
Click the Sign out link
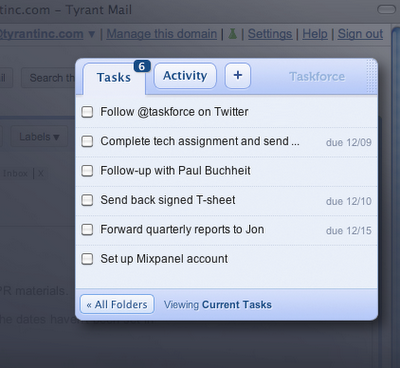point(360,34)
